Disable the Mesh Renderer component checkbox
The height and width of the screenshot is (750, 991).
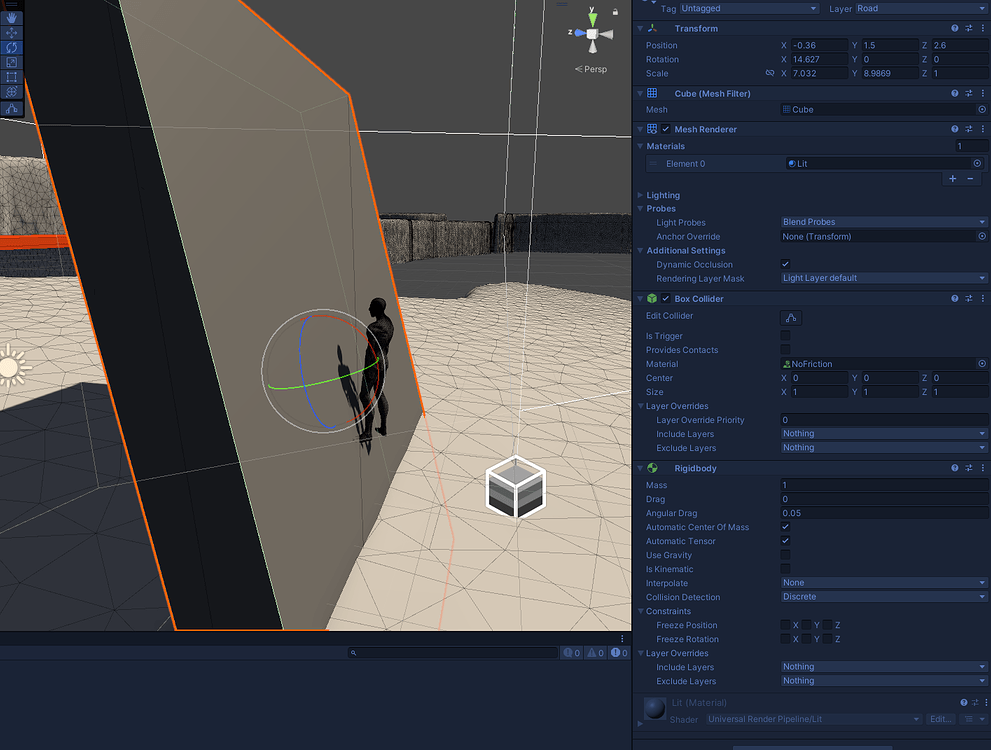[666, 129]
